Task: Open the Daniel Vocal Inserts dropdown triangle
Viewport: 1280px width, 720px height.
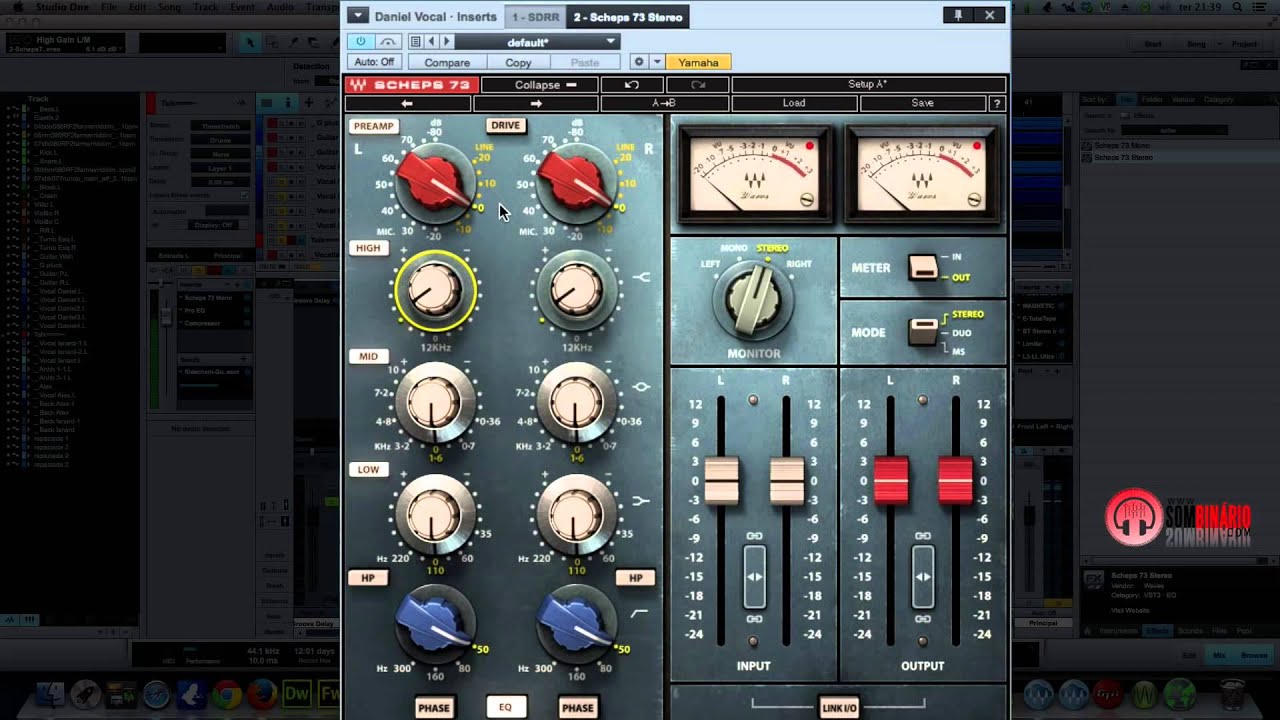Action: tap(357, 16)
